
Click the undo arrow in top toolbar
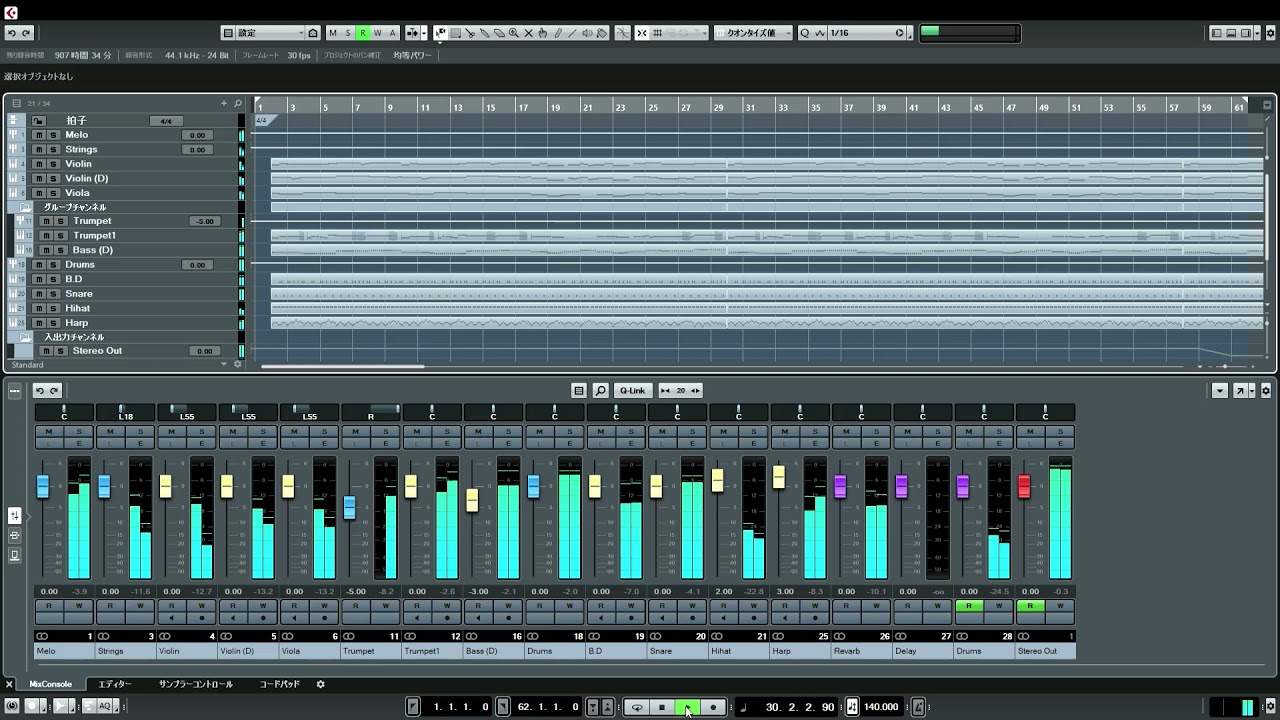(12, 33)
